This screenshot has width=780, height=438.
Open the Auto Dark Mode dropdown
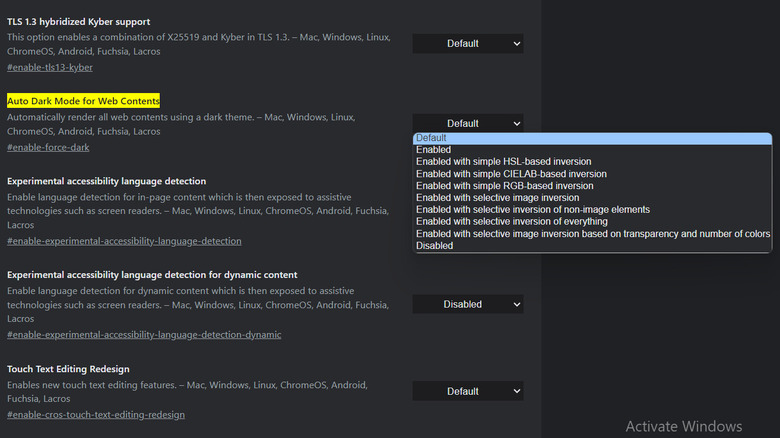tap(467, 123)
